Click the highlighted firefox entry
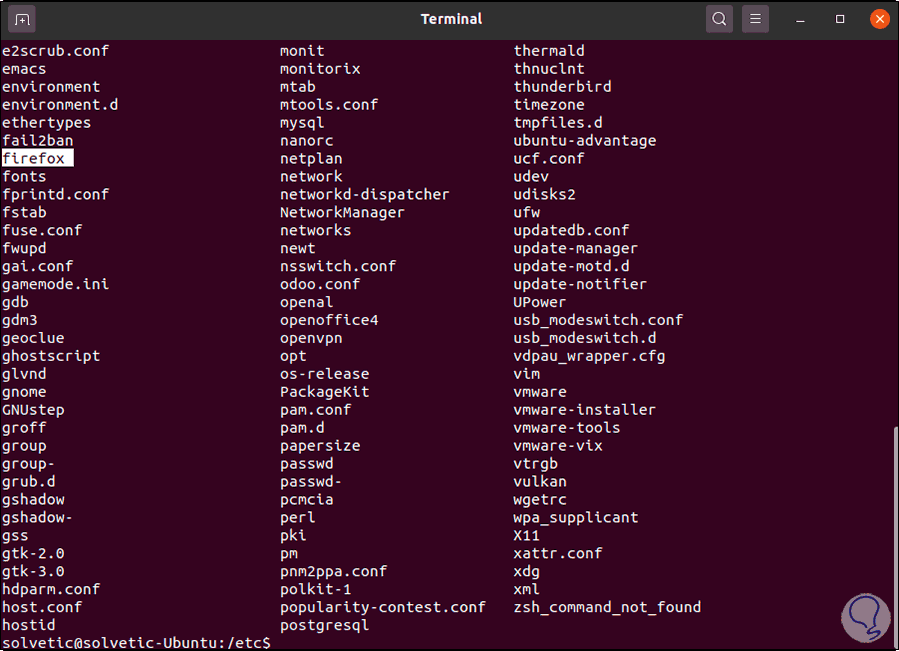 click(x=36, y=158)
